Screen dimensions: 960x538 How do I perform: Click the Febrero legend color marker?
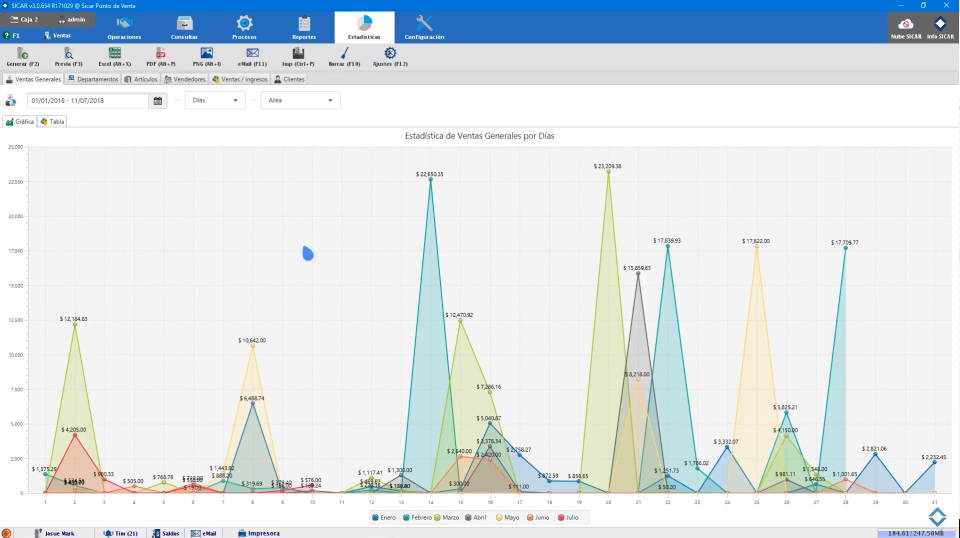coord(403,517)
